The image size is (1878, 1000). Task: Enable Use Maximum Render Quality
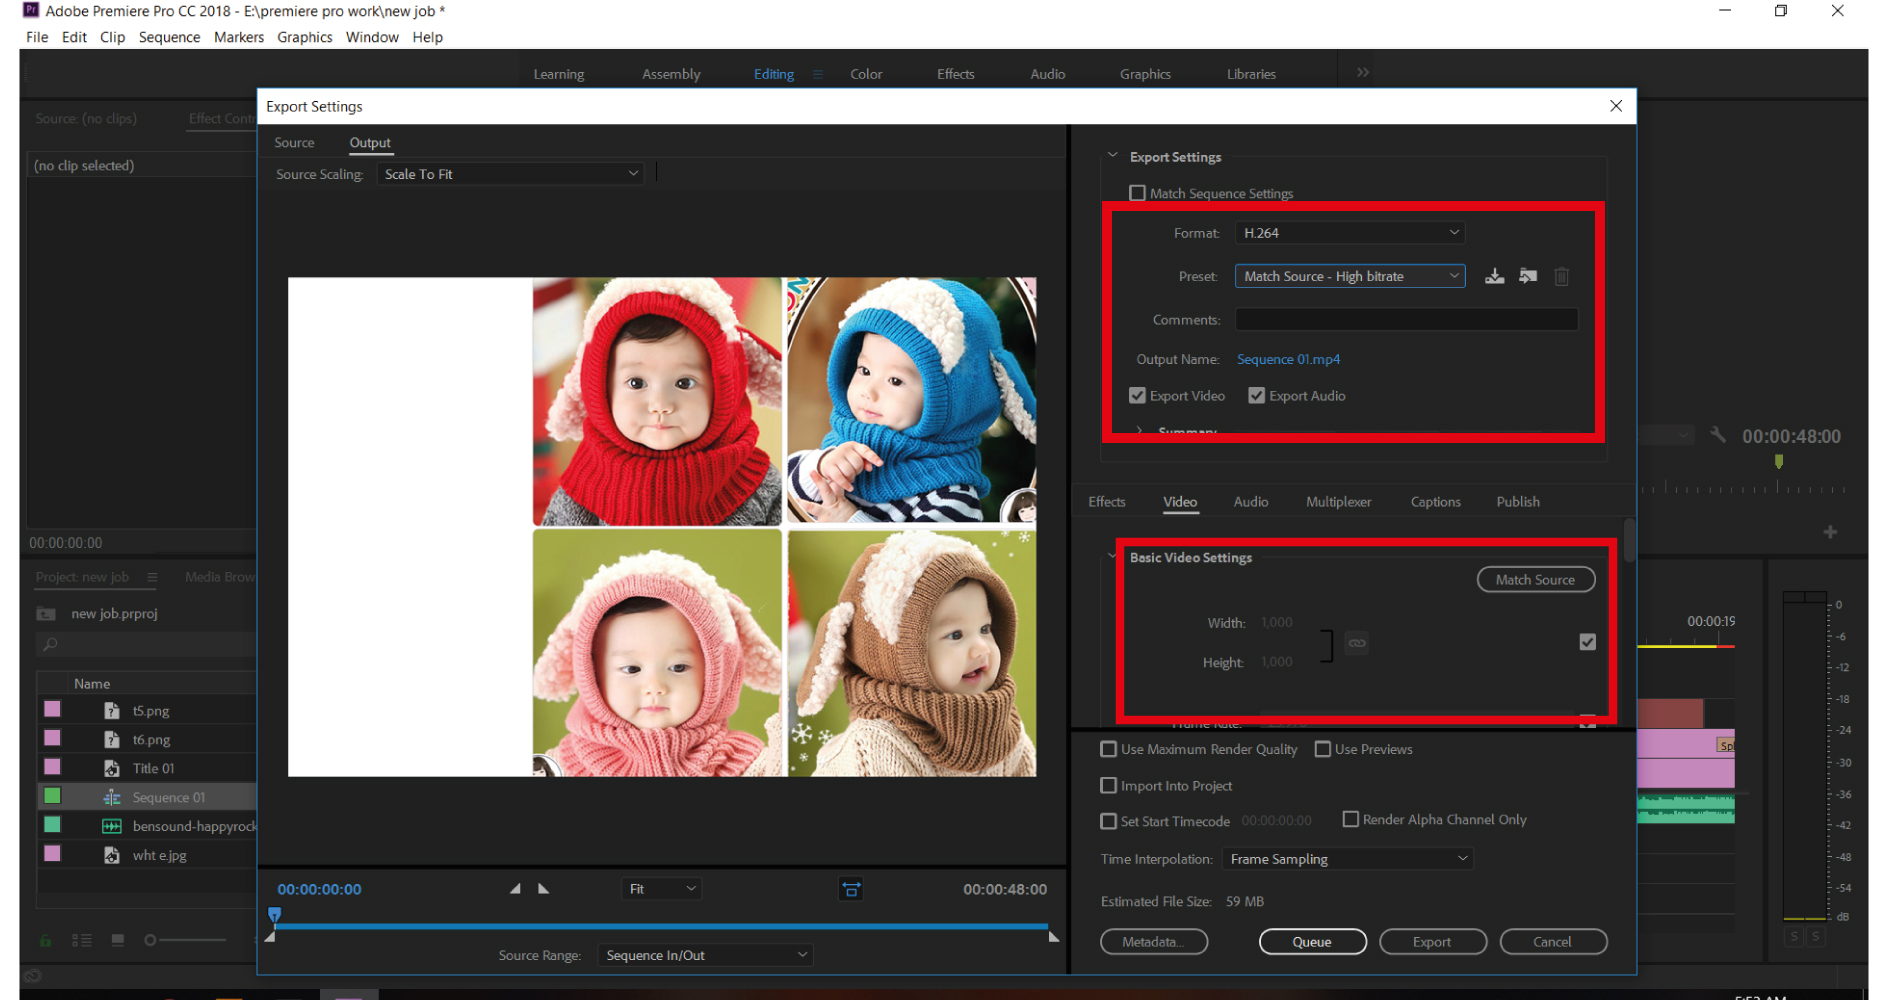tap(1108, 748)
